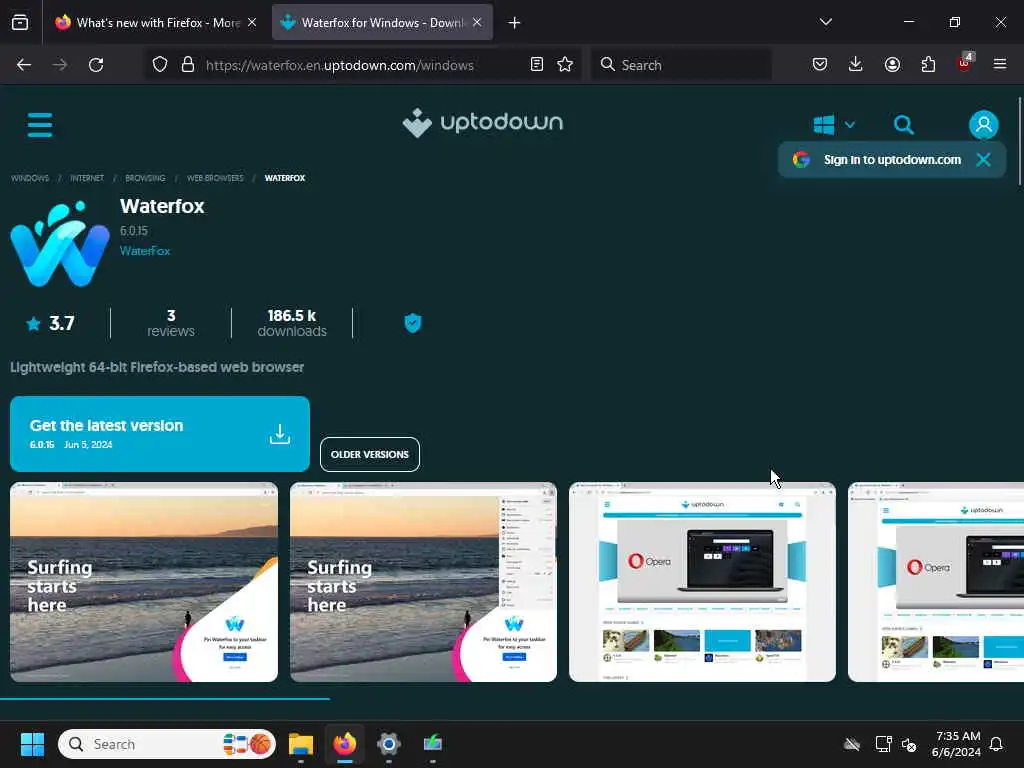1024x768 pixels.
Task: Open fourth partially visible Opera screenshot
Action: [936, 582]
